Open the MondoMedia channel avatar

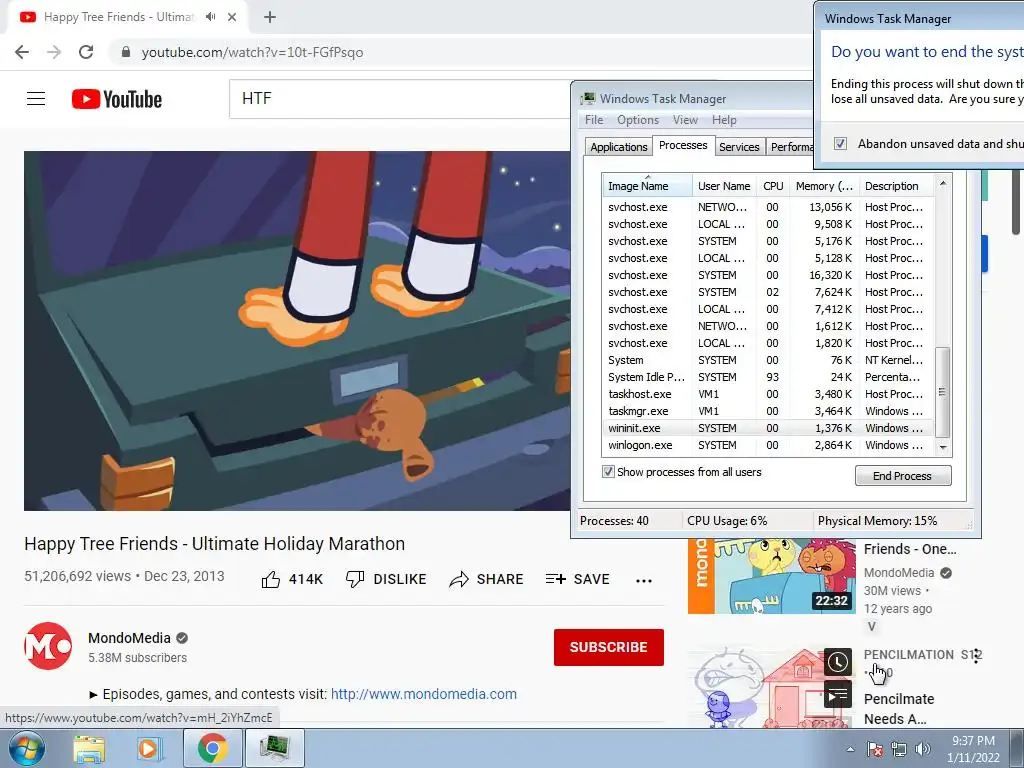coord(48,647)
